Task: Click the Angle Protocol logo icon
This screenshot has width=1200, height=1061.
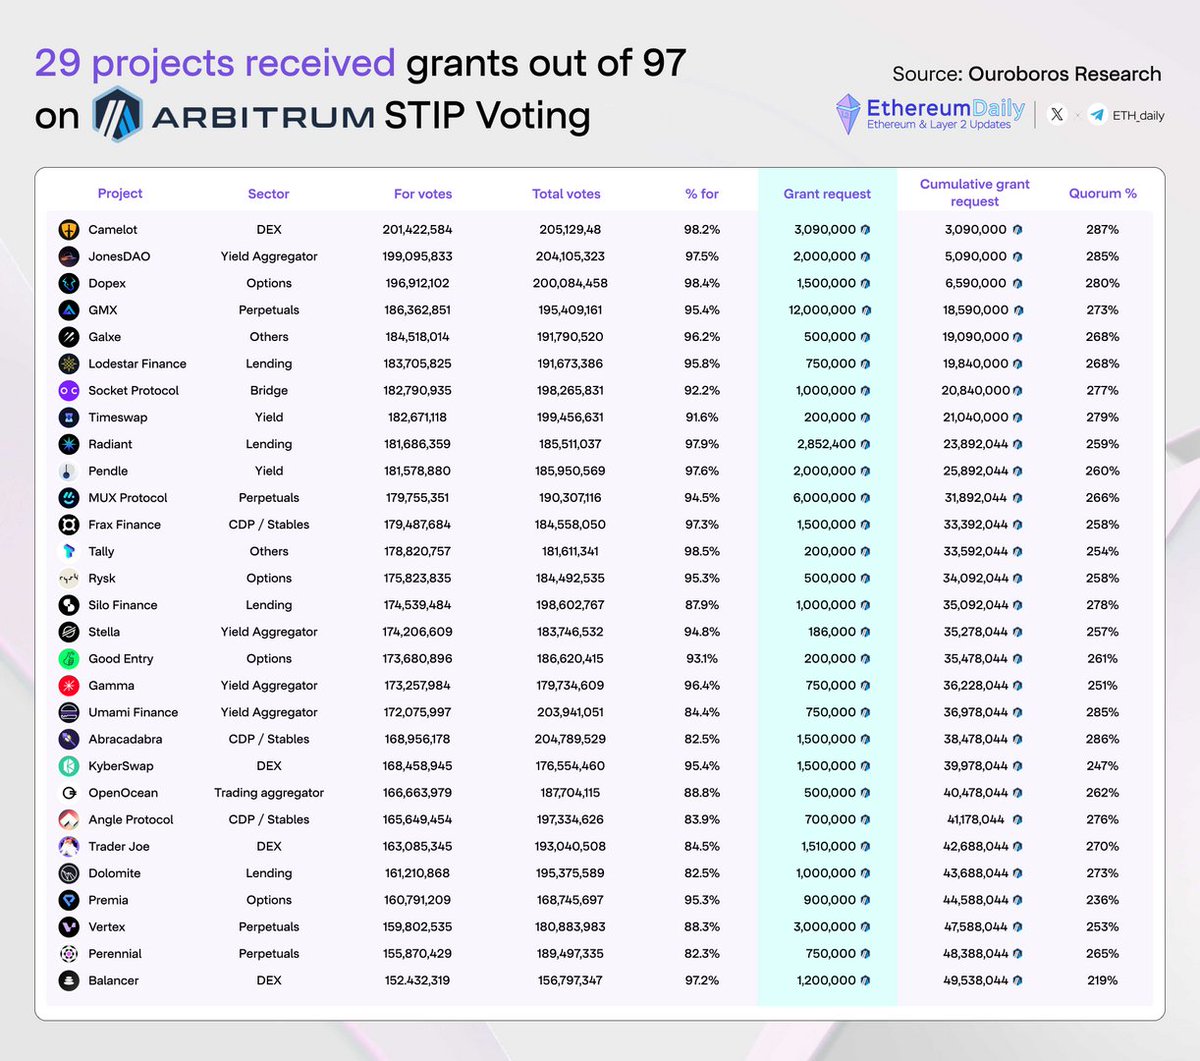Action: tap(68, 820)
